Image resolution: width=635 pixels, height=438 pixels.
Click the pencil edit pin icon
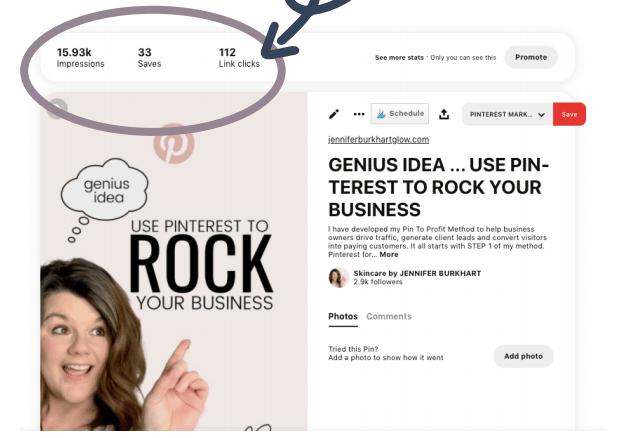point(334,114)
